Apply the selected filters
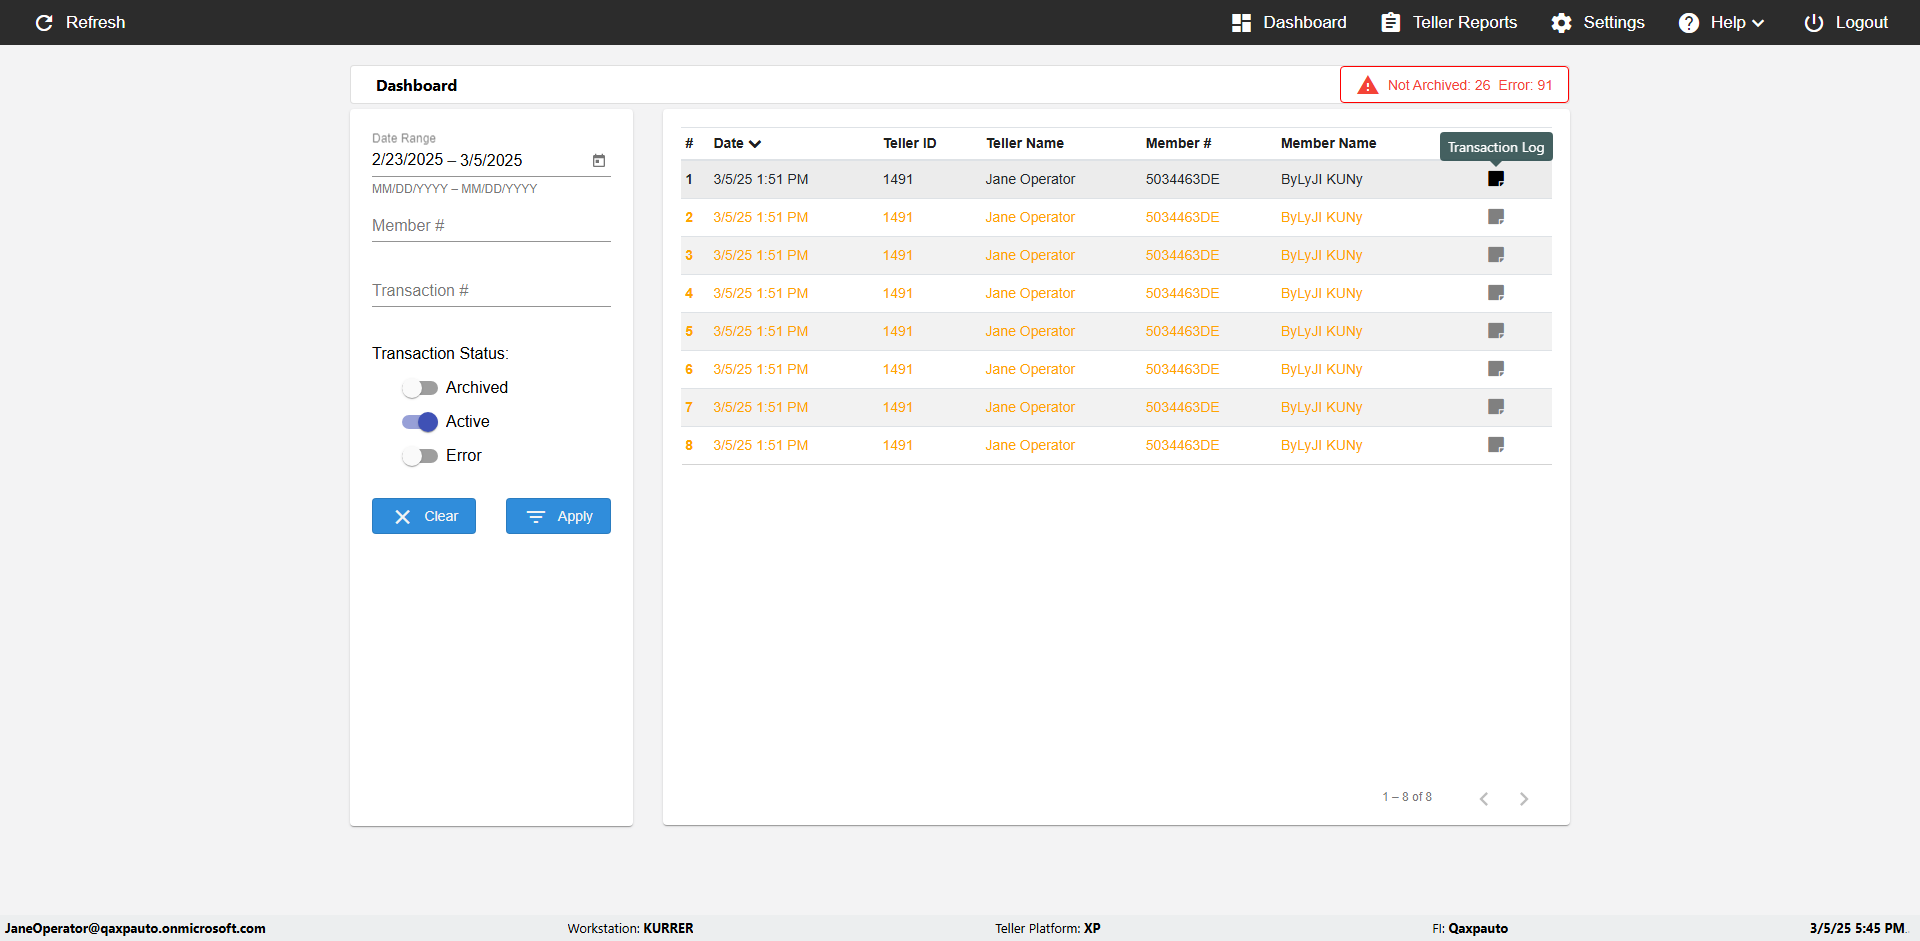This screenshot has width=1920, height=941. click(558, 516)
